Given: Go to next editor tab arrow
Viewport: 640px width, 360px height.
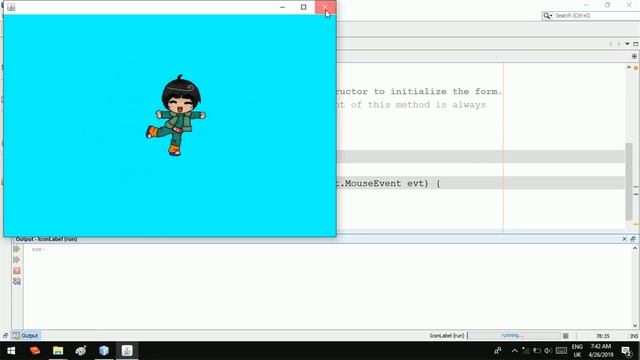Looking at the screenshot, I should click(x=619, y=44).
